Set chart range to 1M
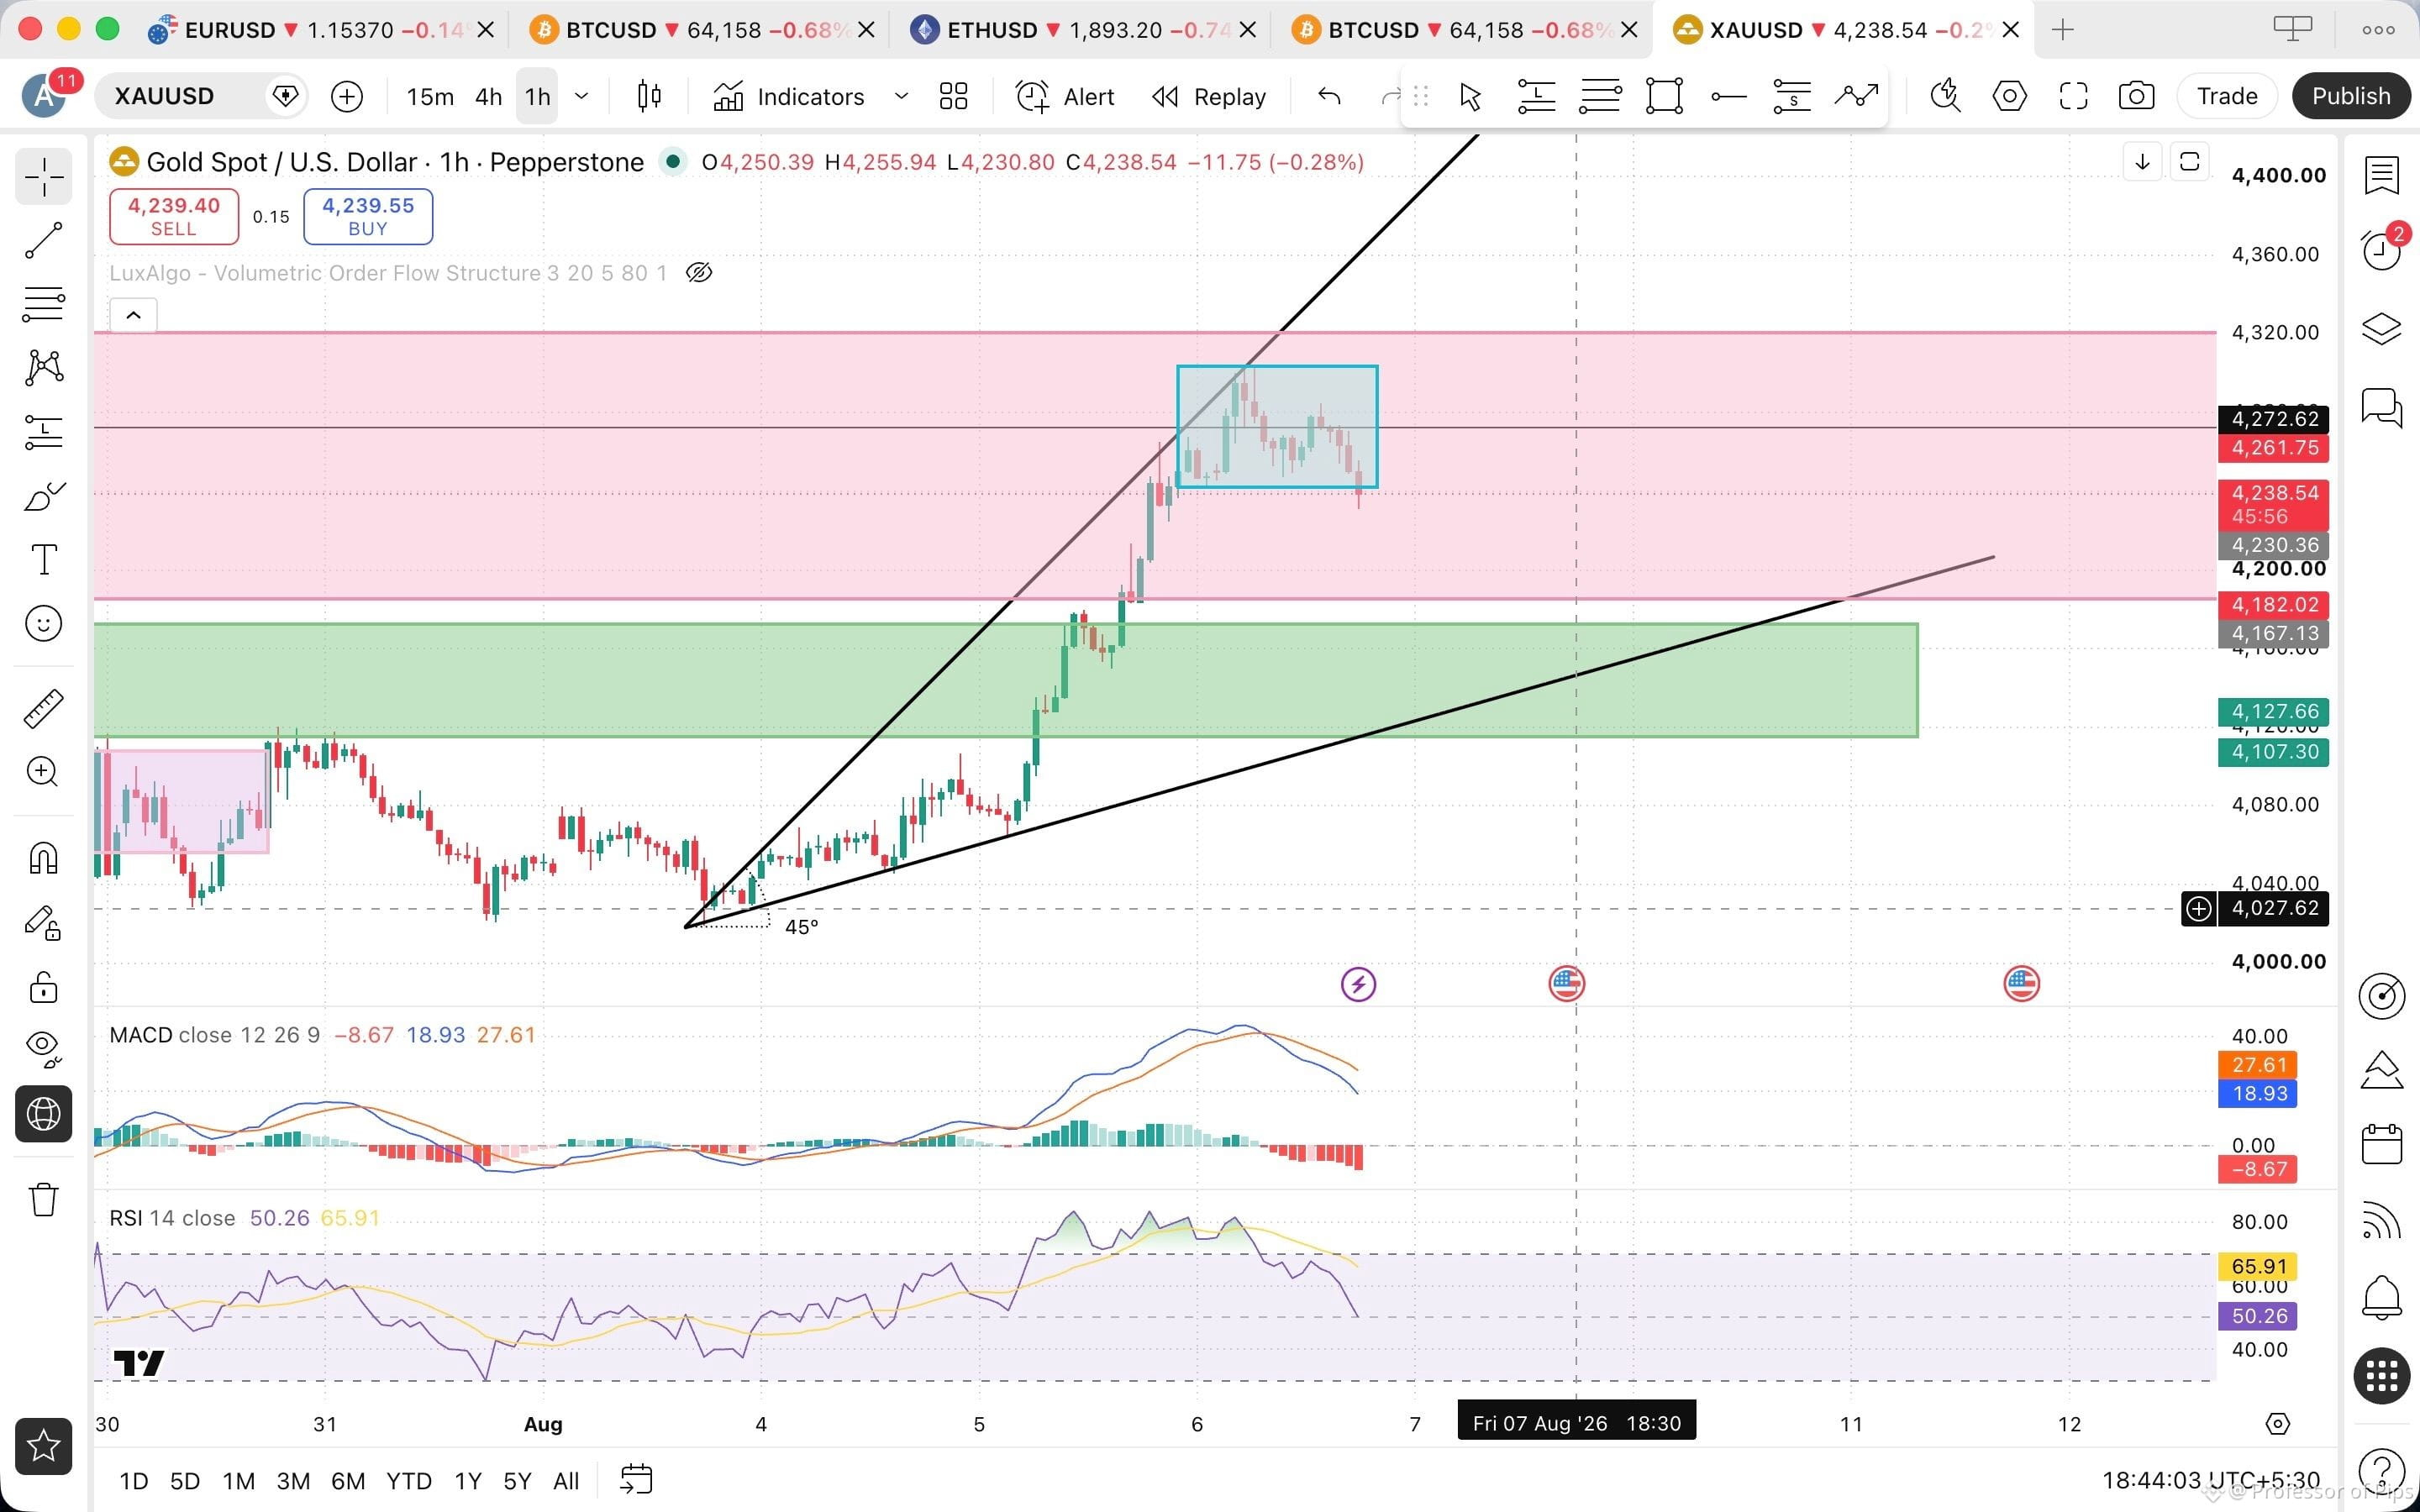 coord(238,1481)
